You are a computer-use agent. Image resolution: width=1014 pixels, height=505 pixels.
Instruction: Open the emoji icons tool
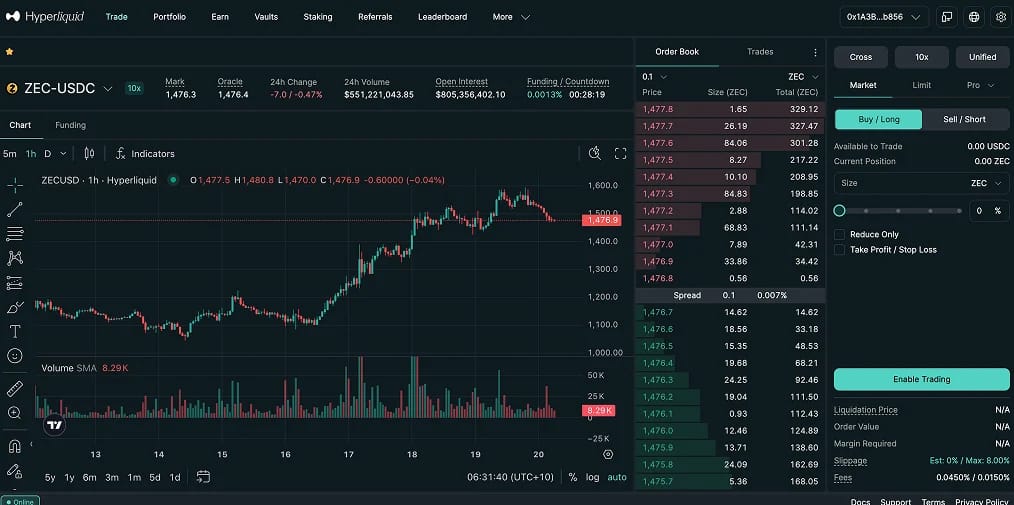tap(15, 356)
